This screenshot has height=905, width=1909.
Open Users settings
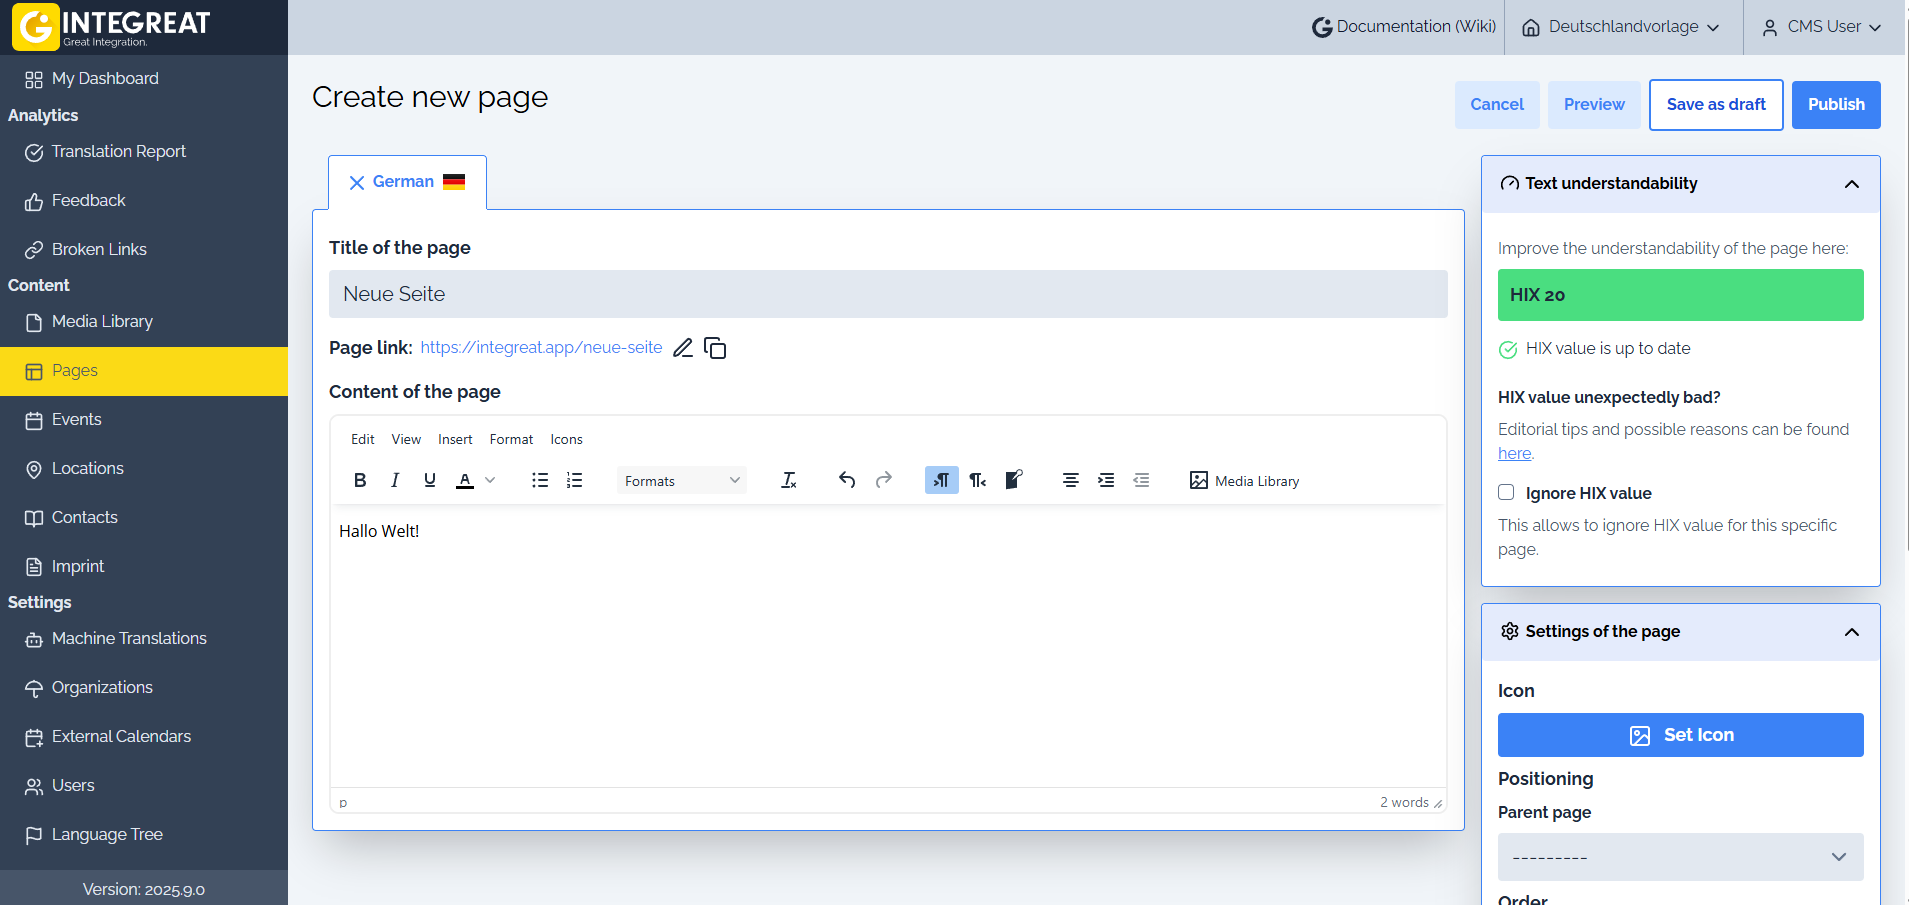[144, 786]
